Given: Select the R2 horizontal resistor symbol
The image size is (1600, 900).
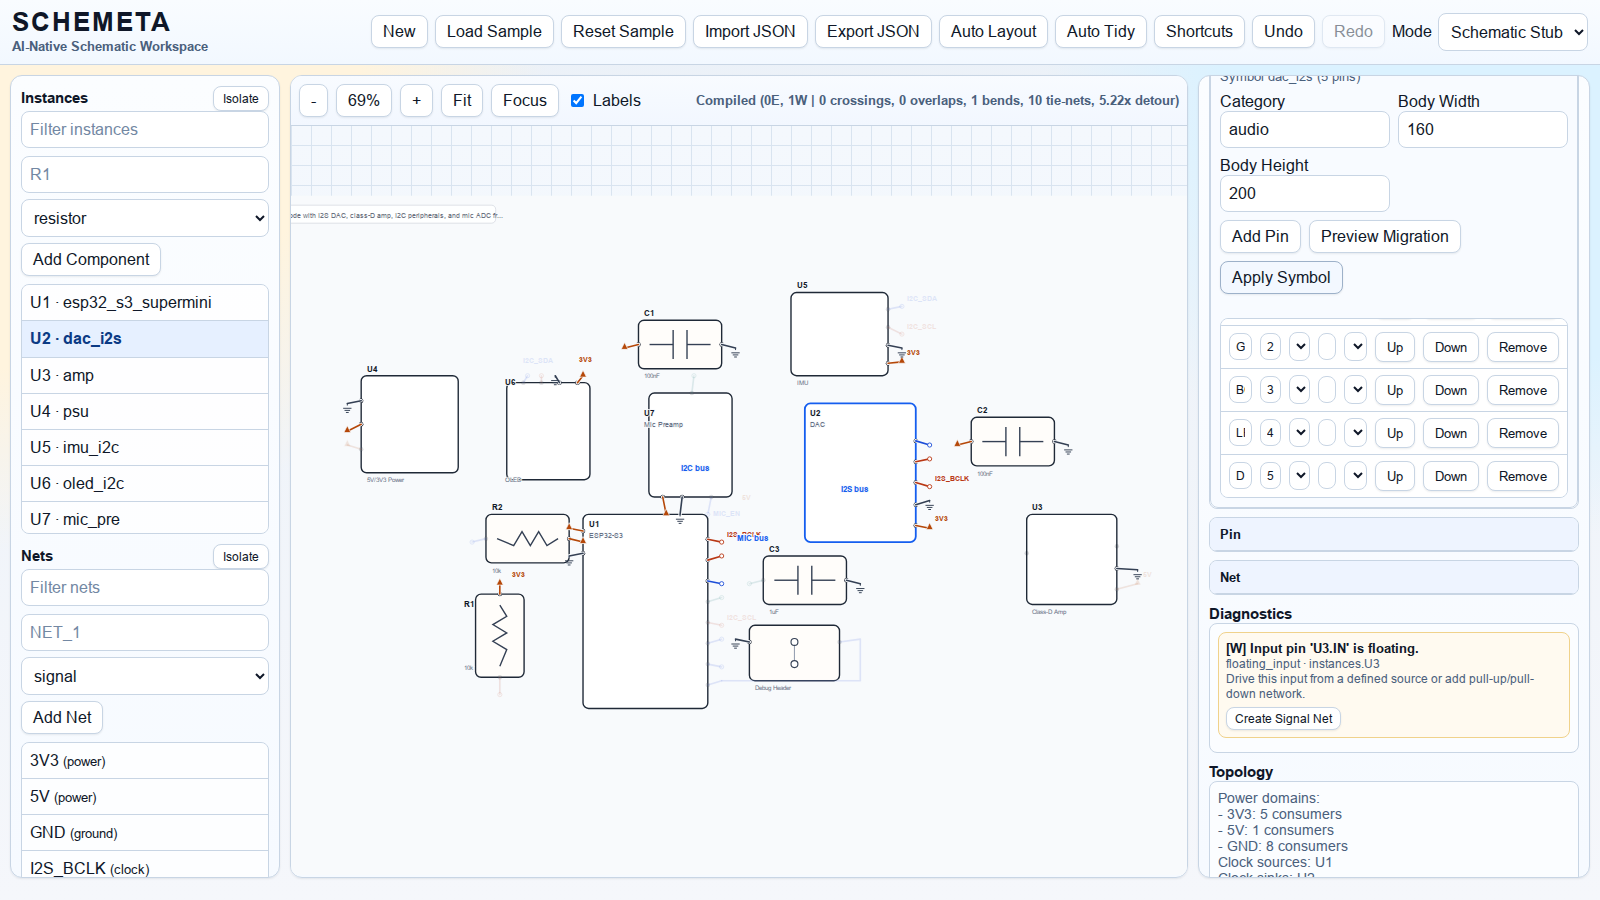Looking at the screenshot, I should (x=527, y=539).
